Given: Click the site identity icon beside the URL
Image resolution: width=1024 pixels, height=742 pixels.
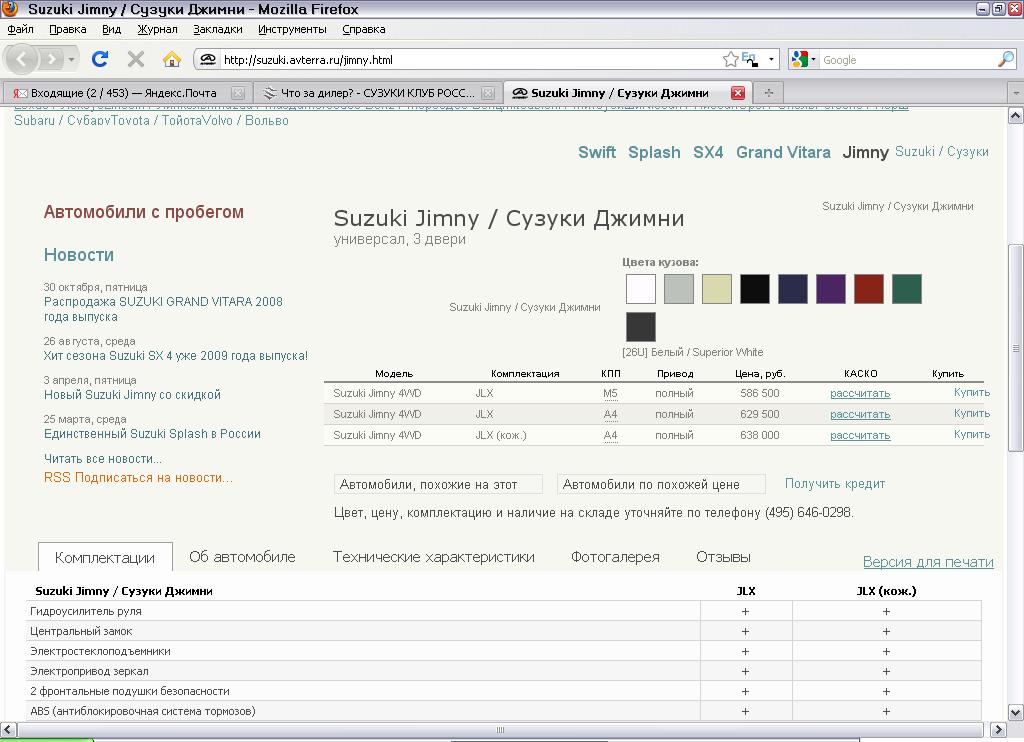Looking at the screenshot, I should coord(208,59).
